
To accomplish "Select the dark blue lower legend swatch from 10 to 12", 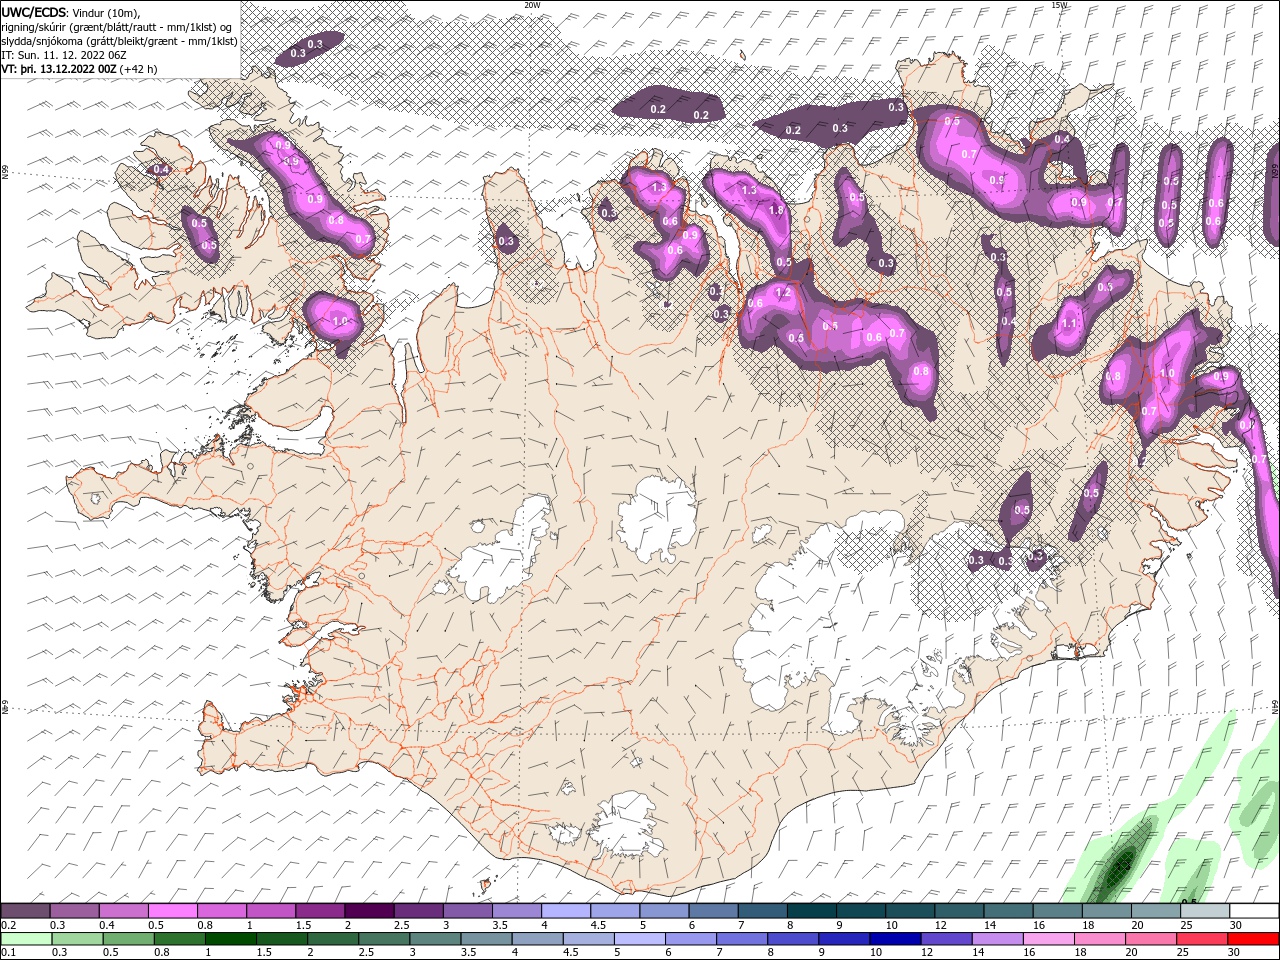I will tap(894, 939).
